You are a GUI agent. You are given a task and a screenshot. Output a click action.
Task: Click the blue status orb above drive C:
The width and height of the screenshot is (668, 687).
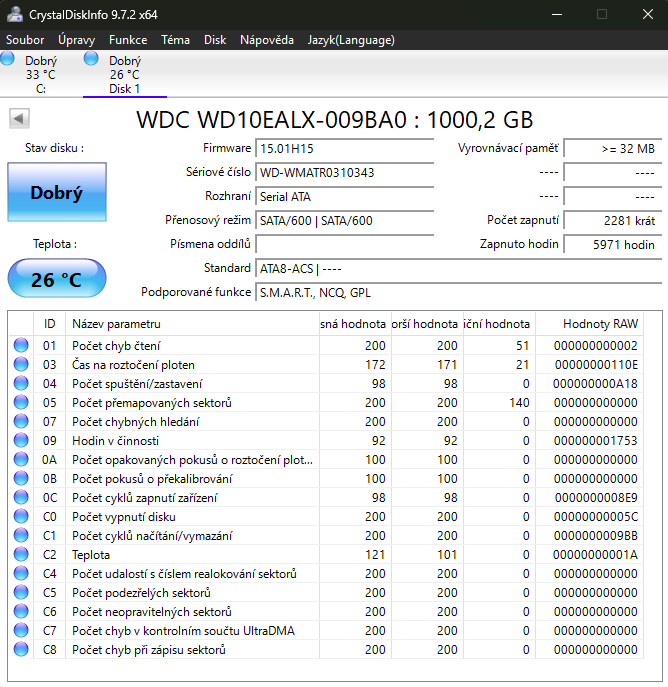[9, 59]
